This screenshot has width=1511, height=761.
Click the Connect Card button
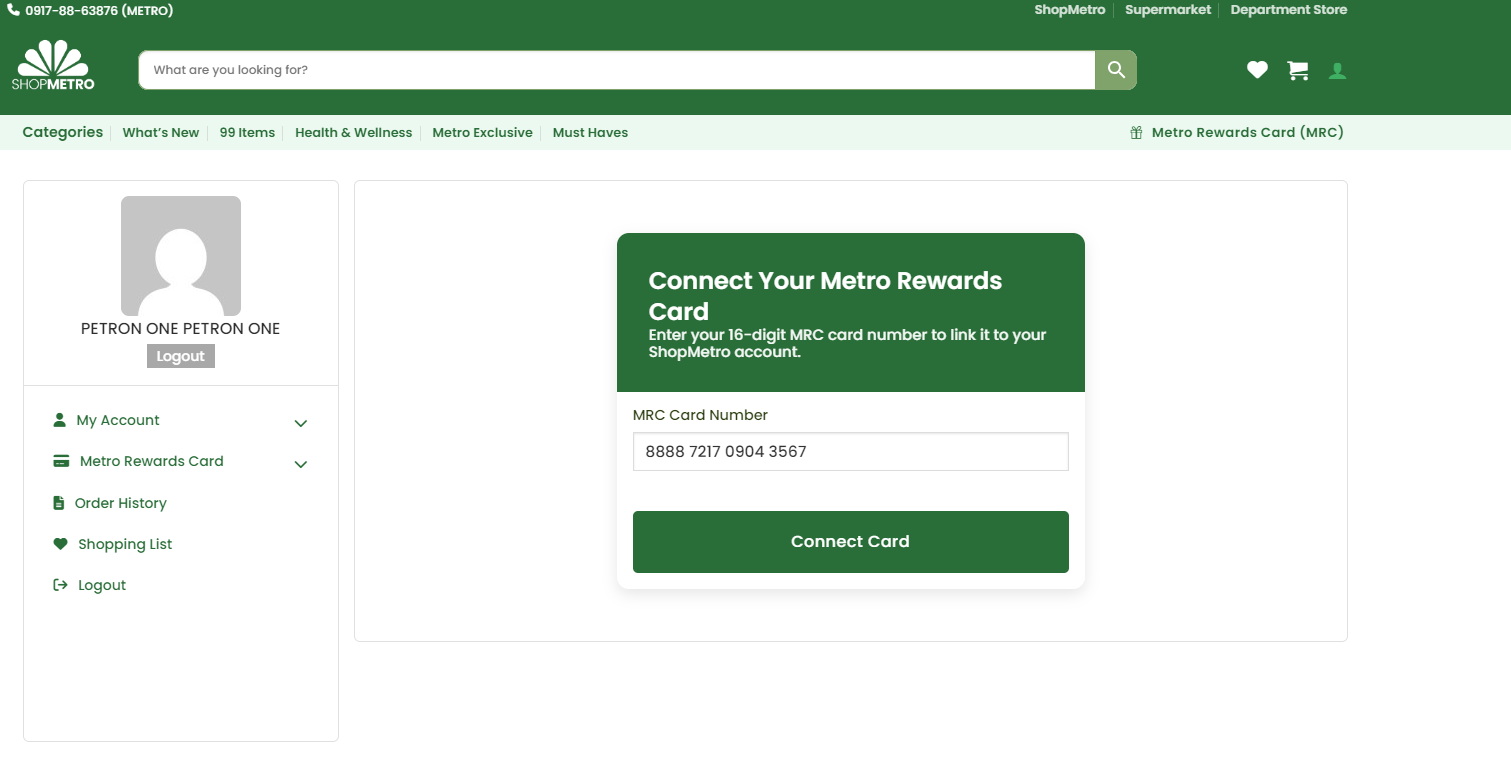tap(851, 542)
